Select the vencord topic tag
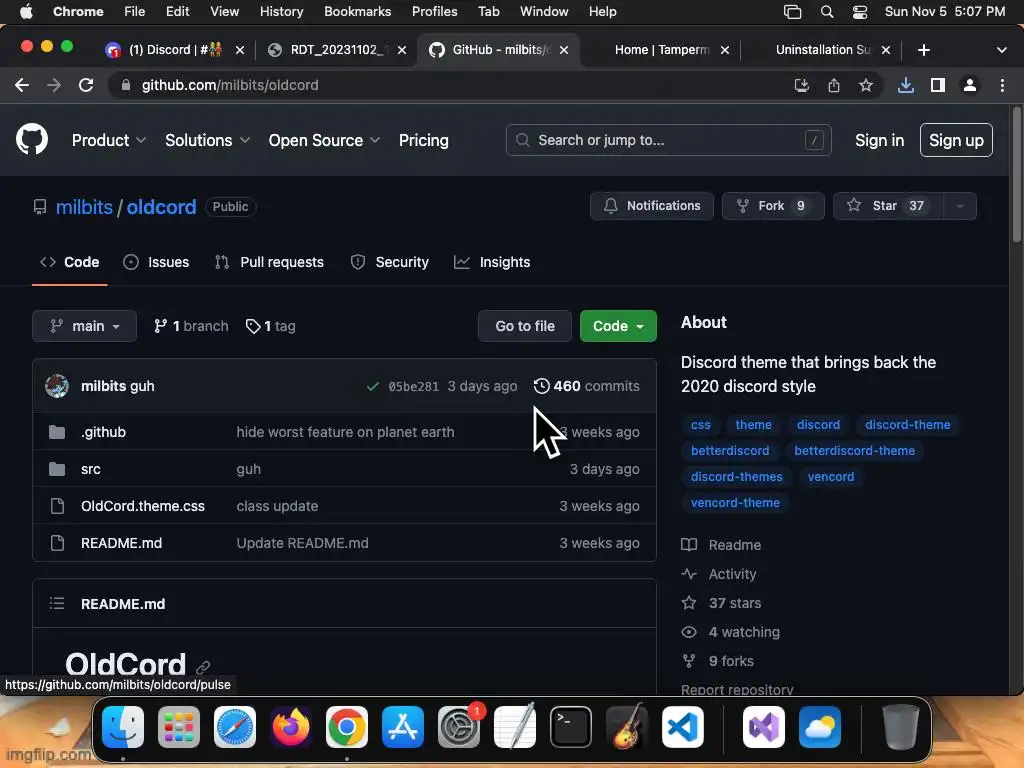 pyautogui.click(x=831, y=477)
